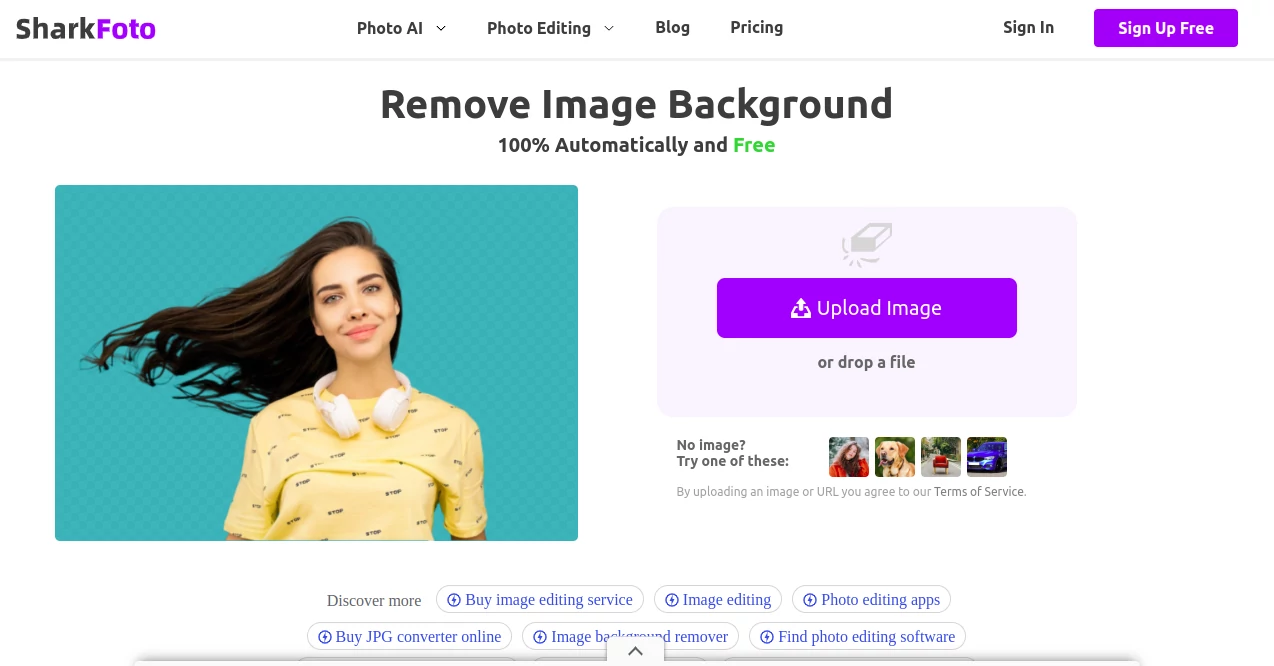
Task: Expand the Photo AI menu
Action: [x=401, y=28]
